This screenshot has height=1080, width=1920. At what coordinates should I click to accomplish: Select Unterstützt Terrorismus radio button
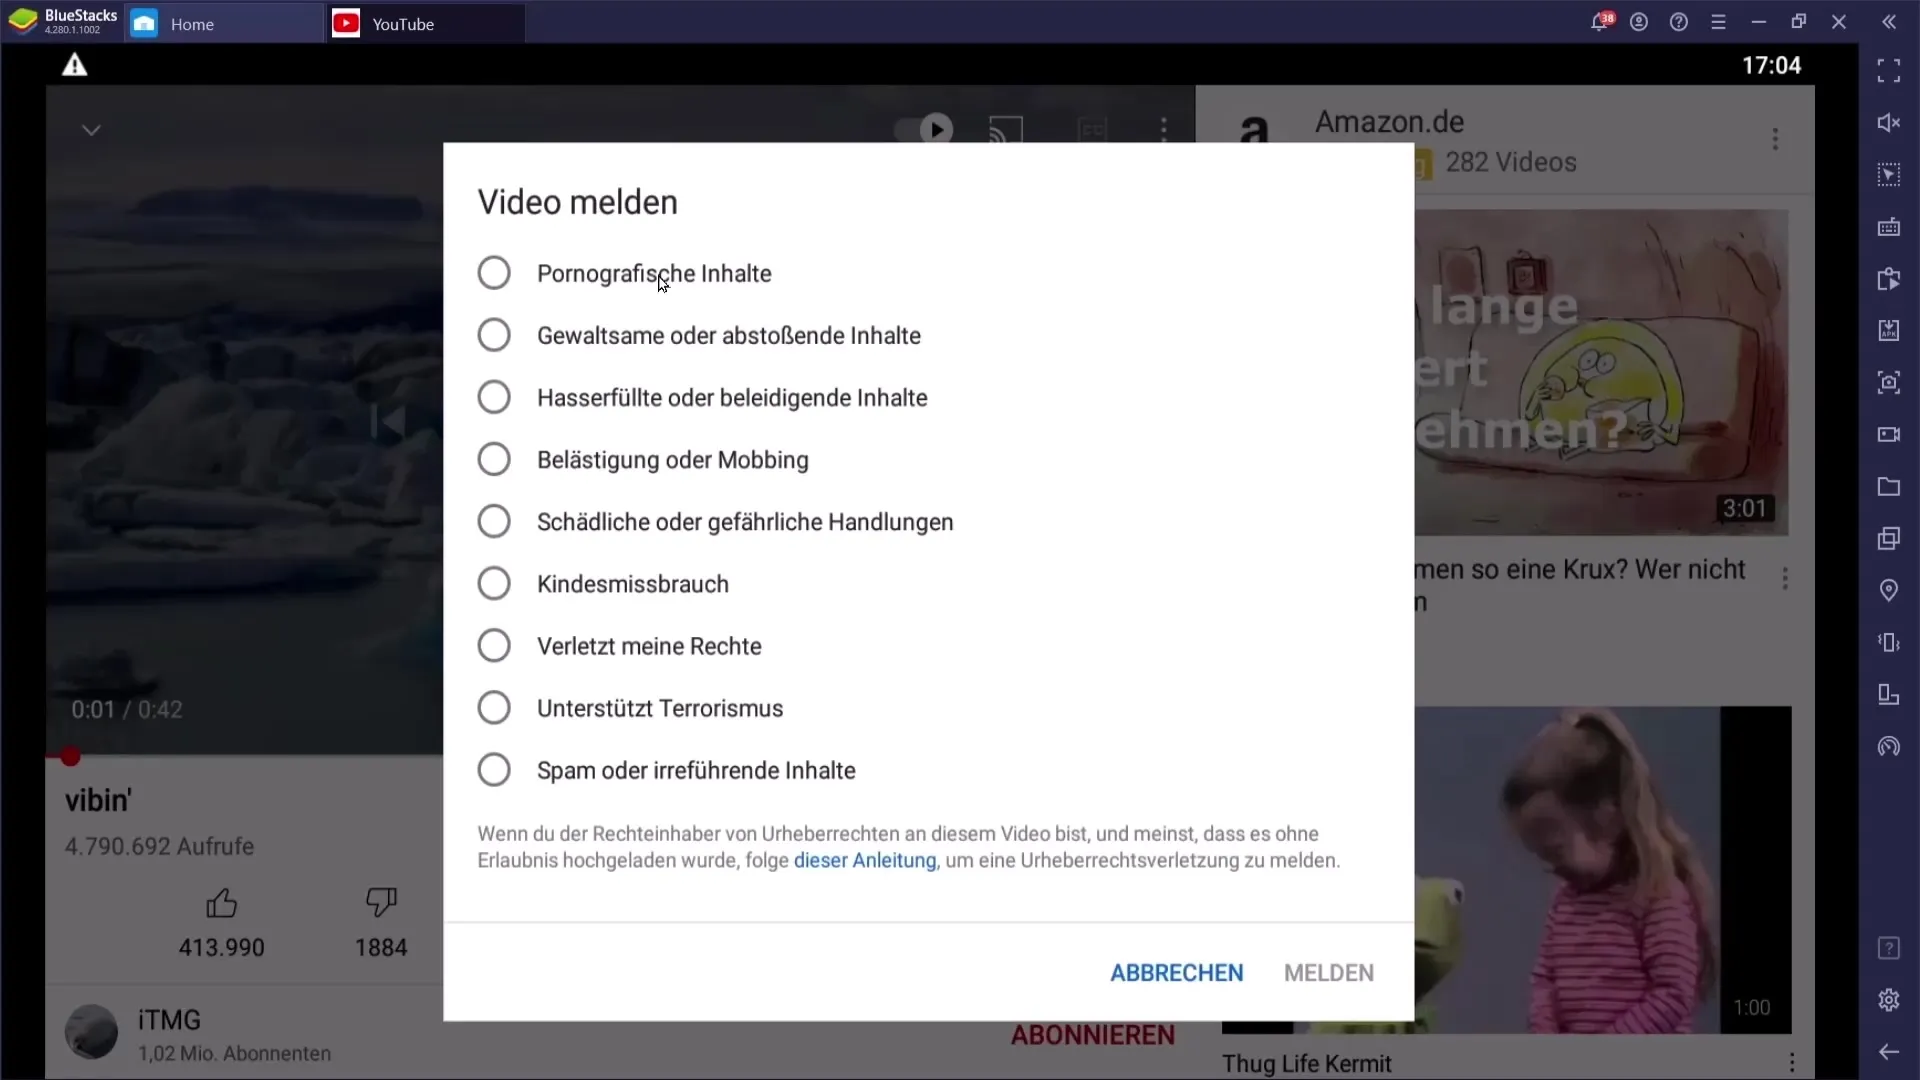tap(493, 708)
